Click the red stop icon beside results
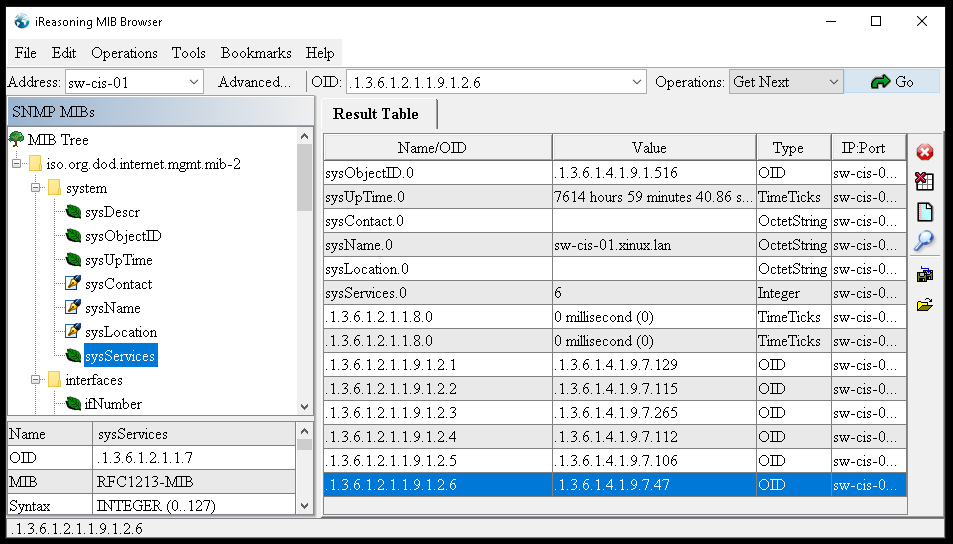953x544 pixels. point(925,152)
